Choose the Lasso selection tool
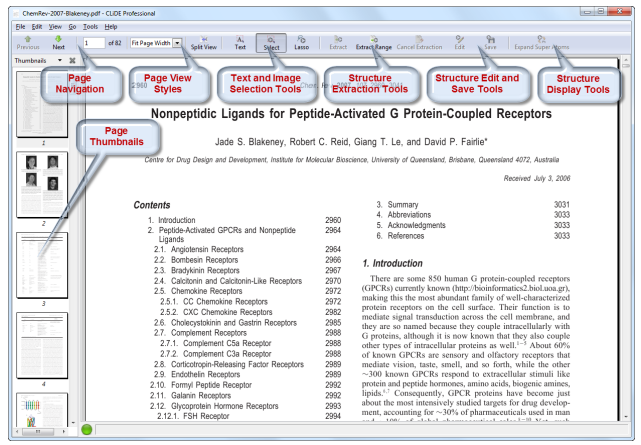The image size is (641, 445). point(301,43)
